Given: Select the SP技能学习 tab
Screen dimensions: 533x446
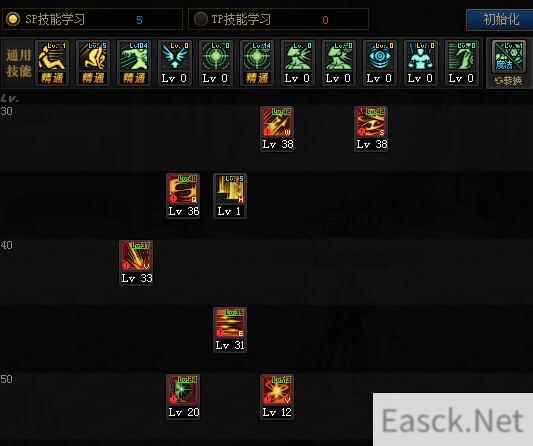Looking at the screenshot, I should pos(92,19).
